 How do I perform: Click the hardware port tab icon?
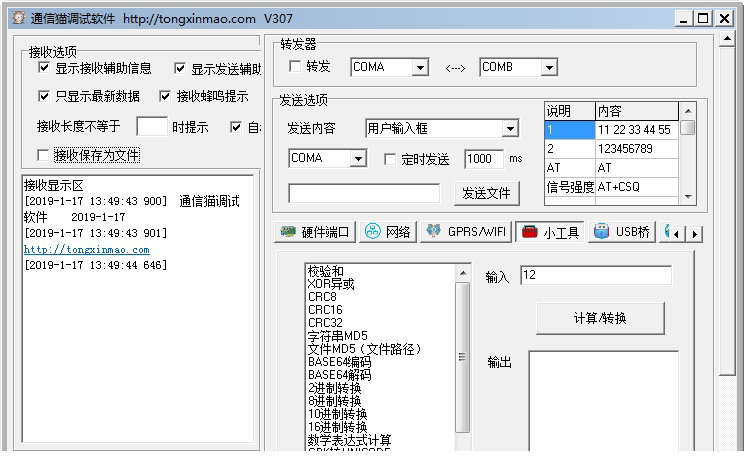tap(288, 232)
